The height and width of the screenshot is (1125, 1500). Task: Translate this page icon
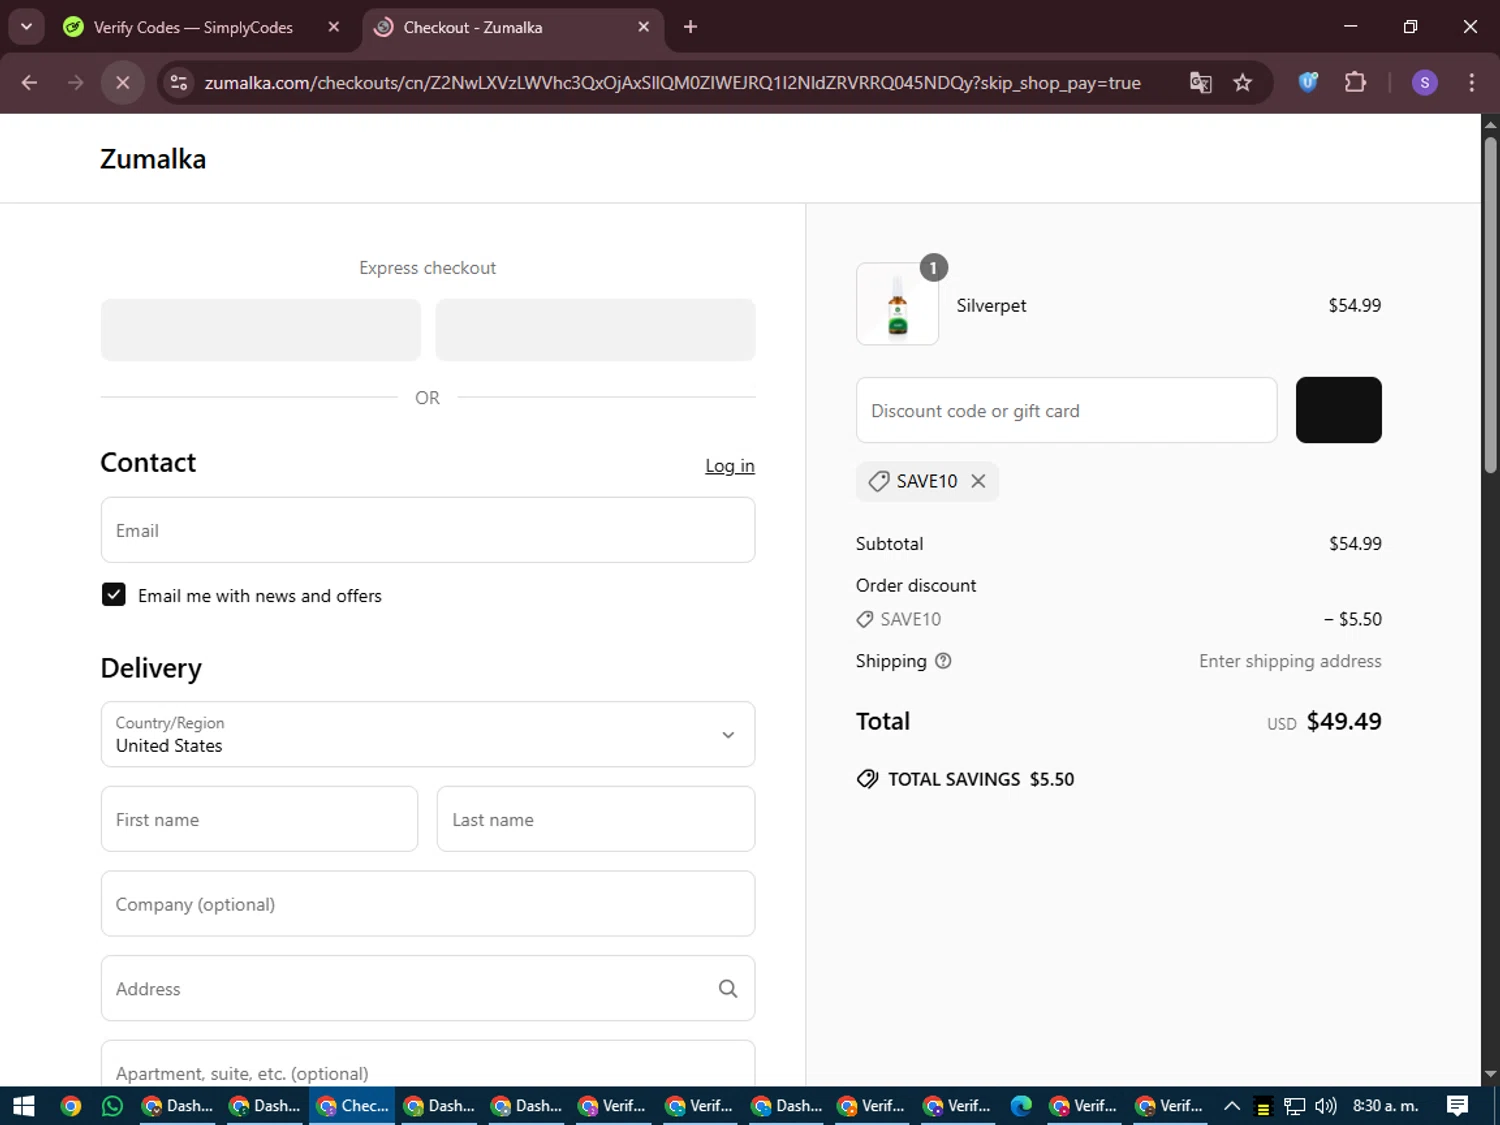(x=1200, y=83)
